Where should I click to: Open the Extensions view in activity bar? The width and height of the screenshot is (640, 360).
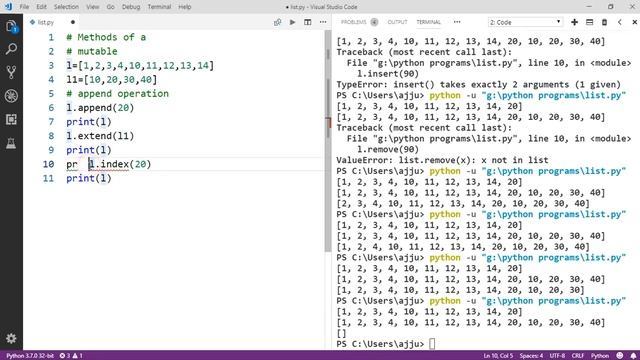coord(11,120)
